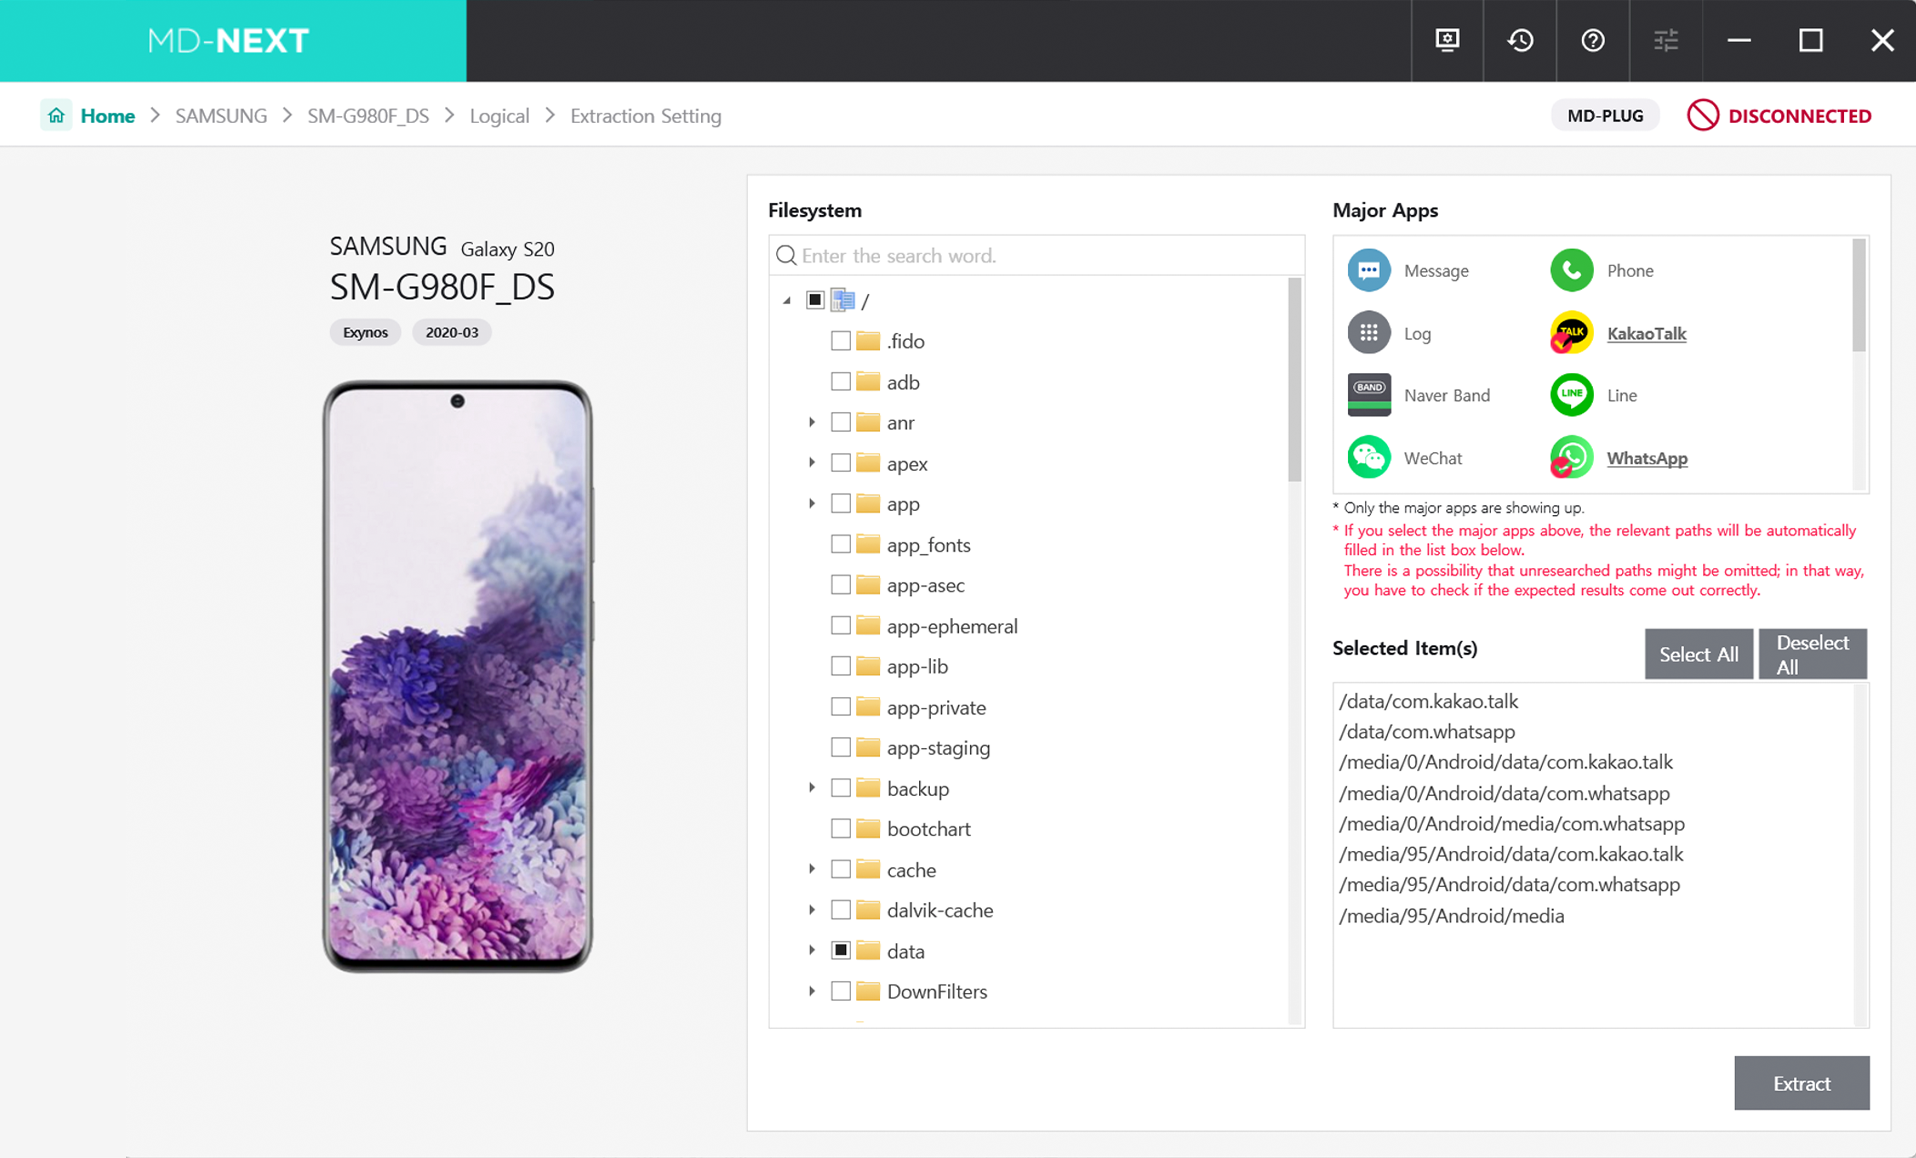Viewport: 1916px width, 1158px height.
Task: Expand the anr folder
Action: 812,422
